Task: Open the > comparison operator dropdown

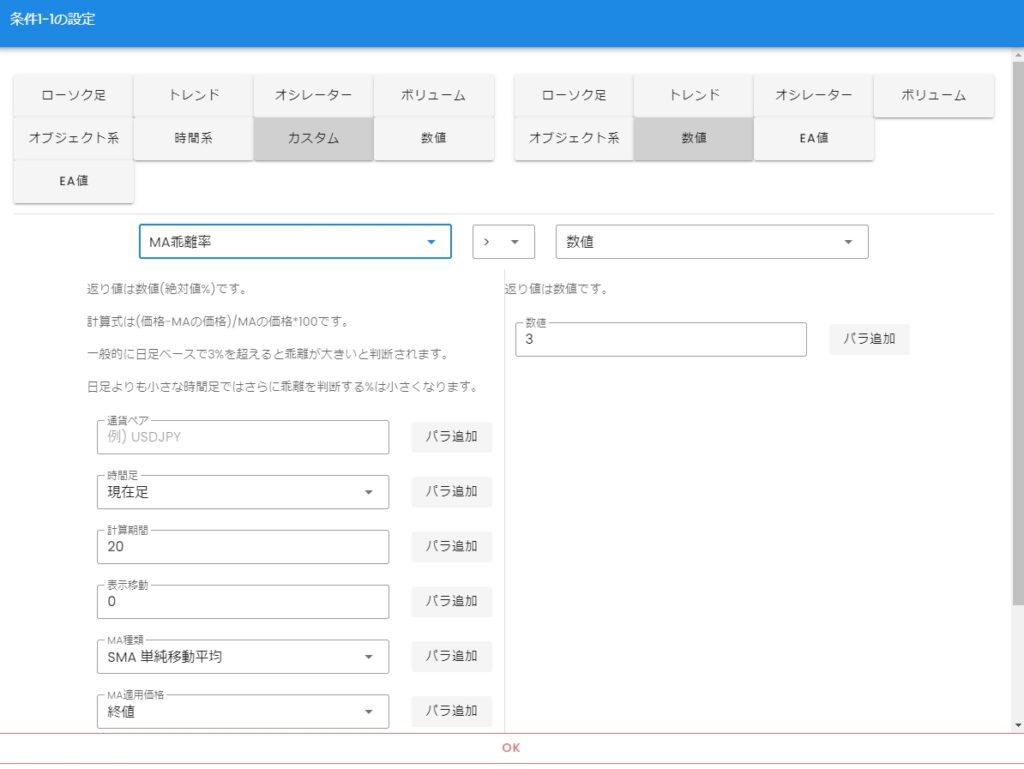Action: click(x=504, y=242)
